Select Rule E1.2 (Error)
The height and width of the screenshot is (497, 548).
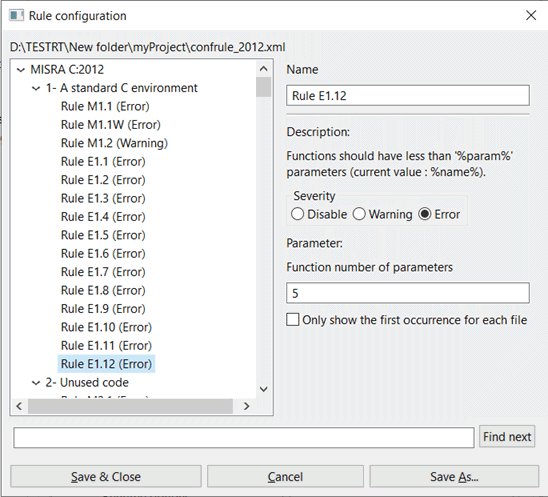pos(103,180)
